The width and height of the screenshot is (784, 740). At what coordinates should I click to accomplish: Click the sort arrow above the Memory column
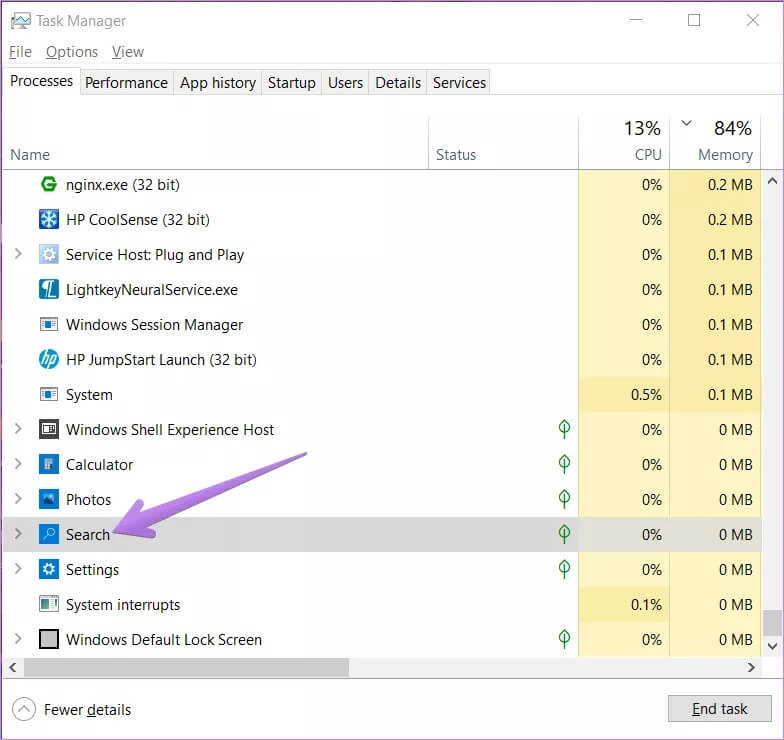(x=686, y=123)
